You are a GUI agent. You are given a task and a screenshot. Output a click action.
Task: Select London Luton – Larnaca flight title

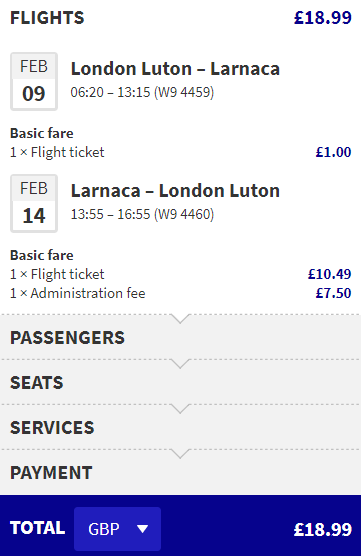click(175, 69)
